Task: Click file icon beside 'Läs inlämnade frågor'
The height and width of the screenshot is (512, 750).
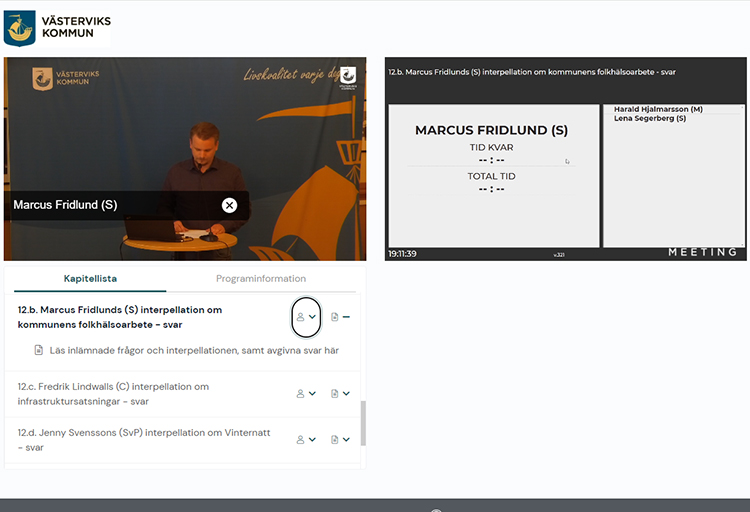Action: coord(39,351)
